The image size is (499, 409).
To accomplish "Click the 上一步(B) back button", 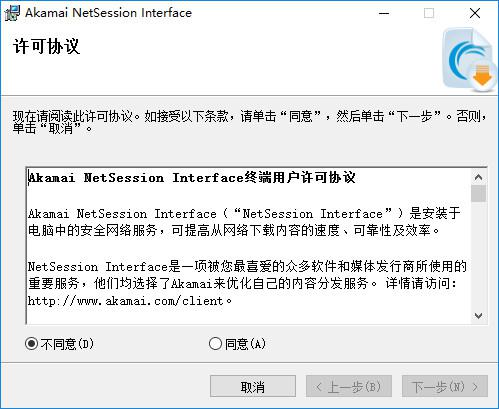I will pyautogui.click(x=349, y=387).
